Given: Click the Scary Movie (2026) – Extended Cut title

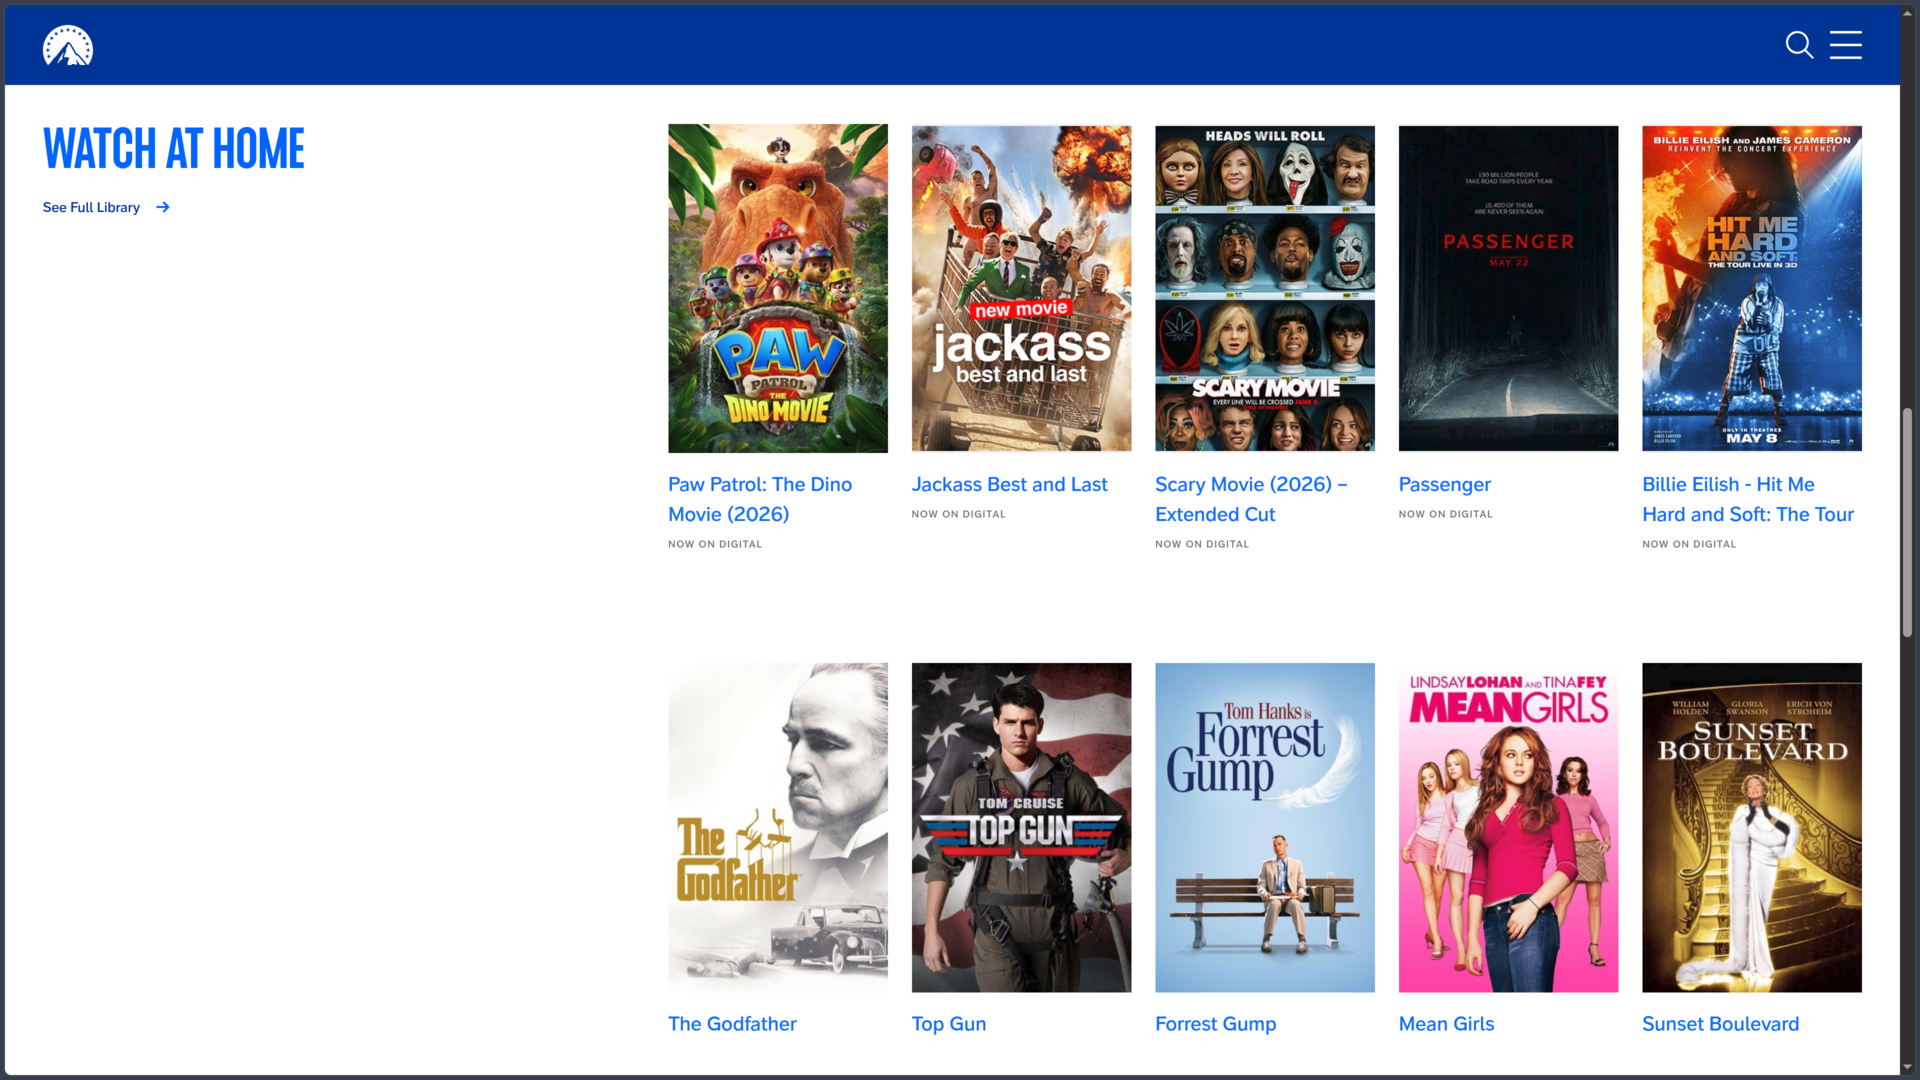Looking at the screenshot, I should tap(1251, 499).
